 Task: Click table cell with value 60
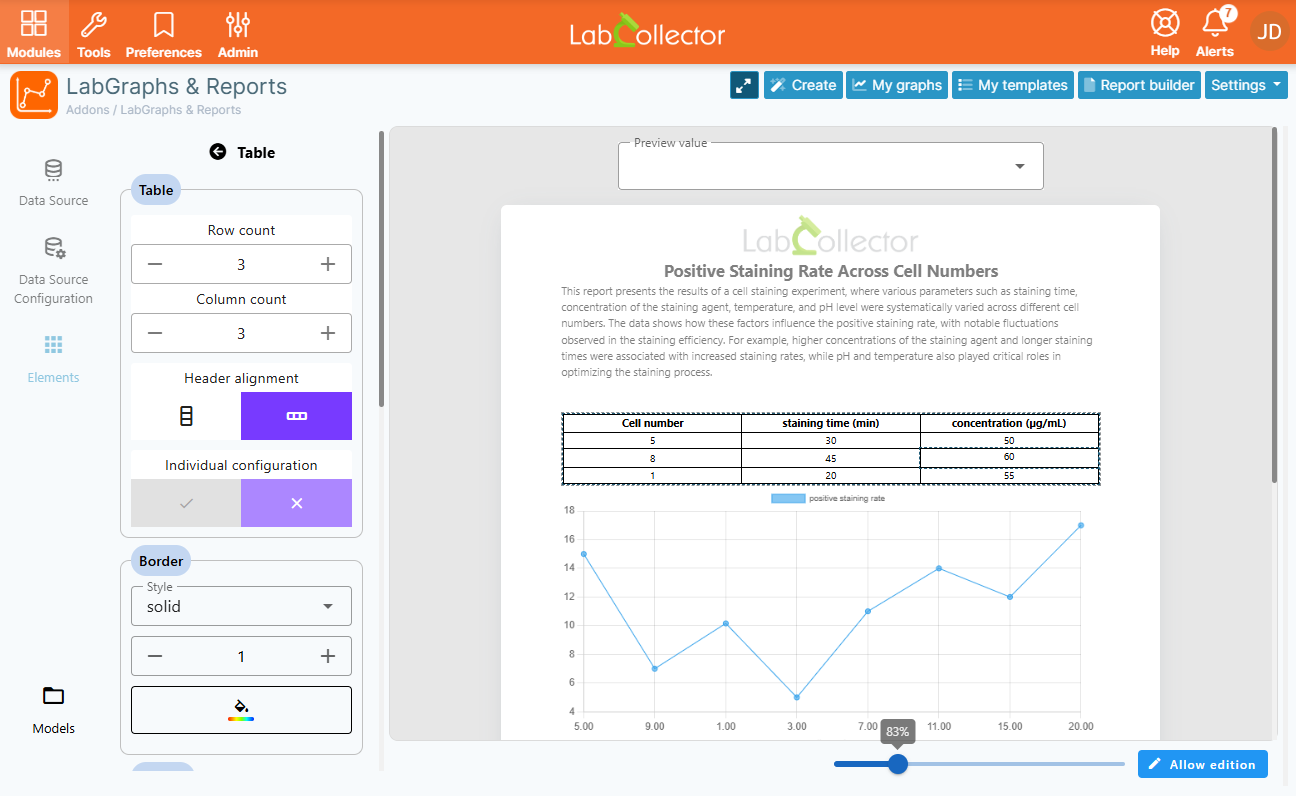1009,457
